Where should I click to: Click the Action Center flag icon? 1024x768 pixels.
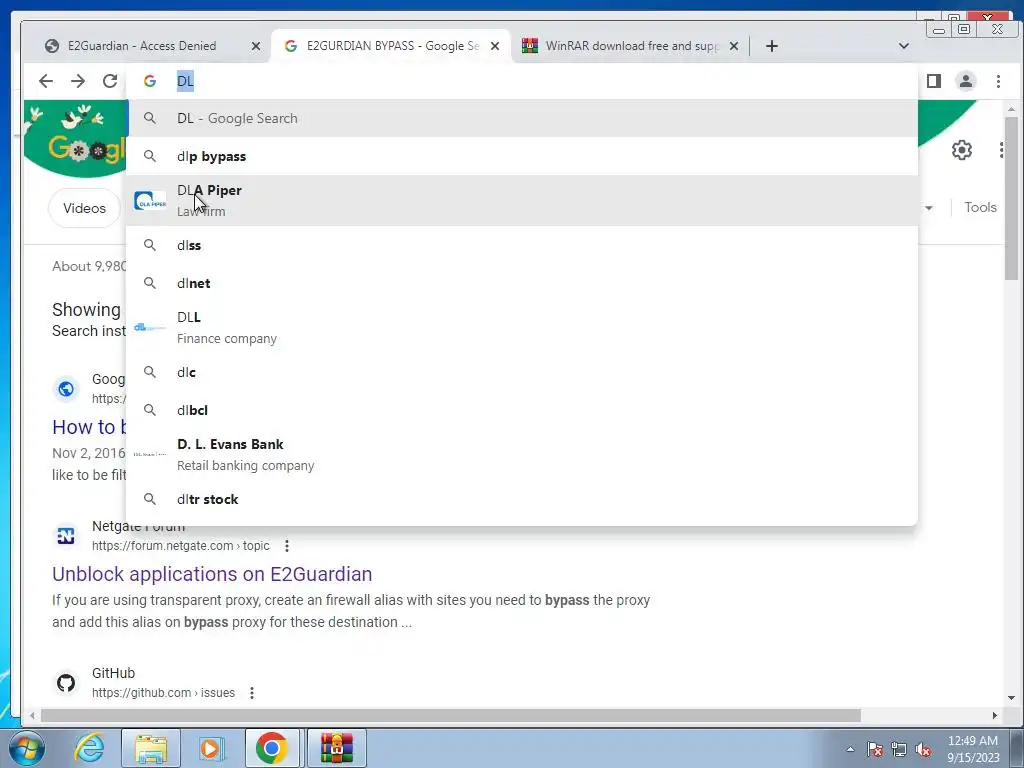coord(875,749)
